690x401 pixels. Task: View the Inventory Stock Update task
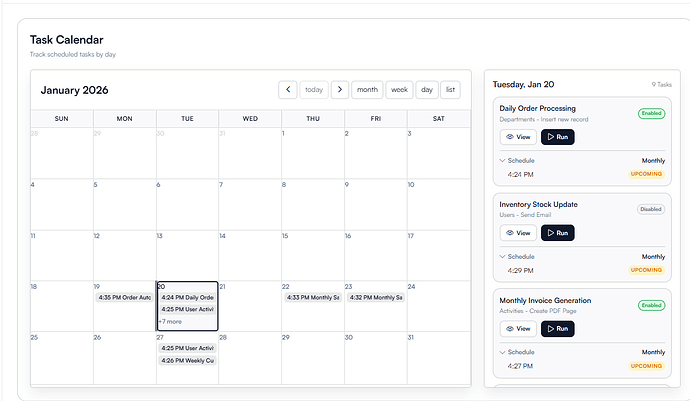click(x=518, y=233)
